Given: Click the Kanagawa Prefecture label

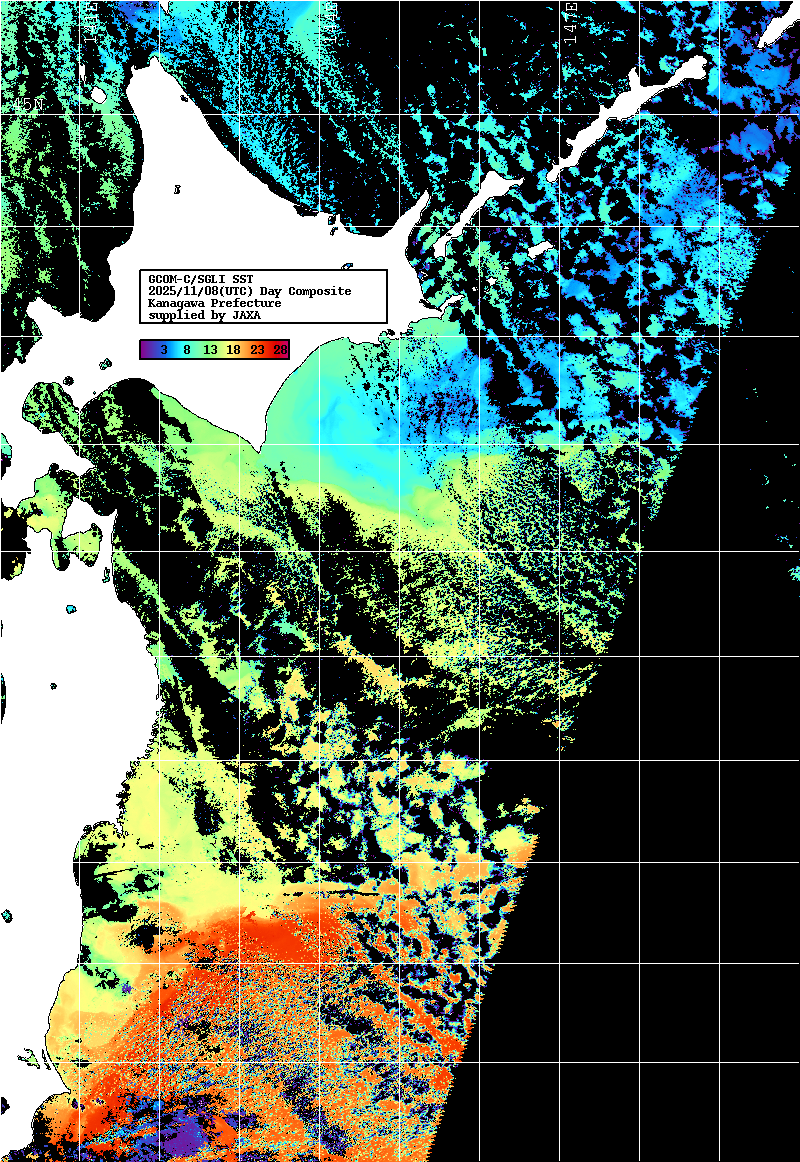Looking at the screenshot, I should tap(214, 303).
